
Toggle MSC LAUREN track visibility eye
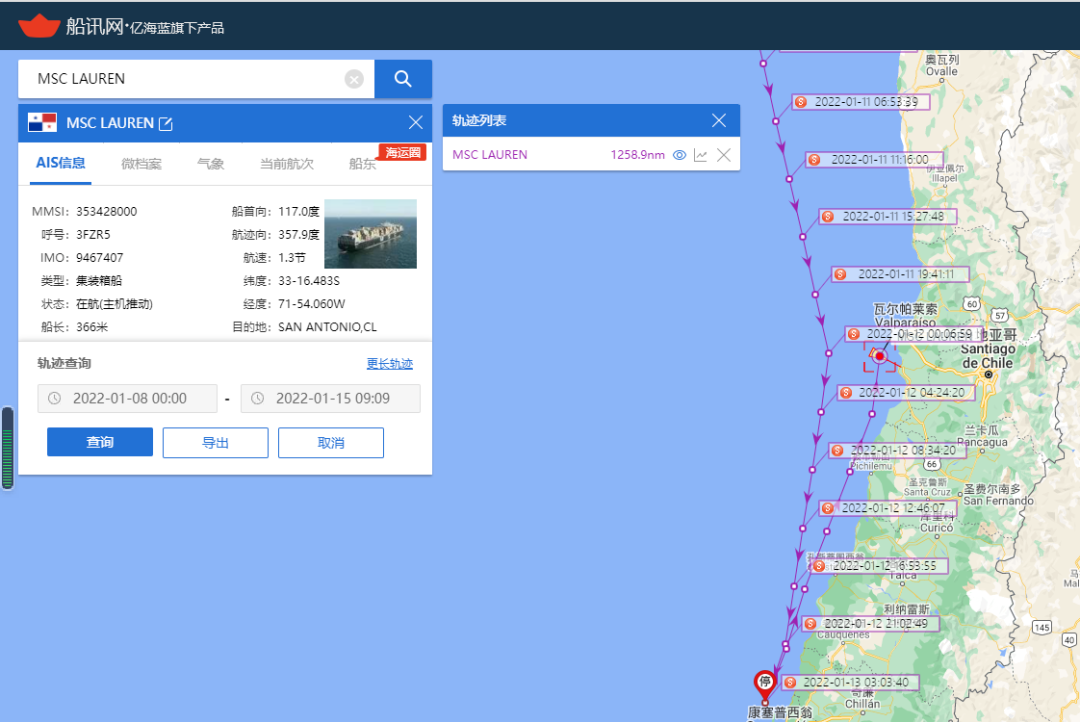(679, 155)
